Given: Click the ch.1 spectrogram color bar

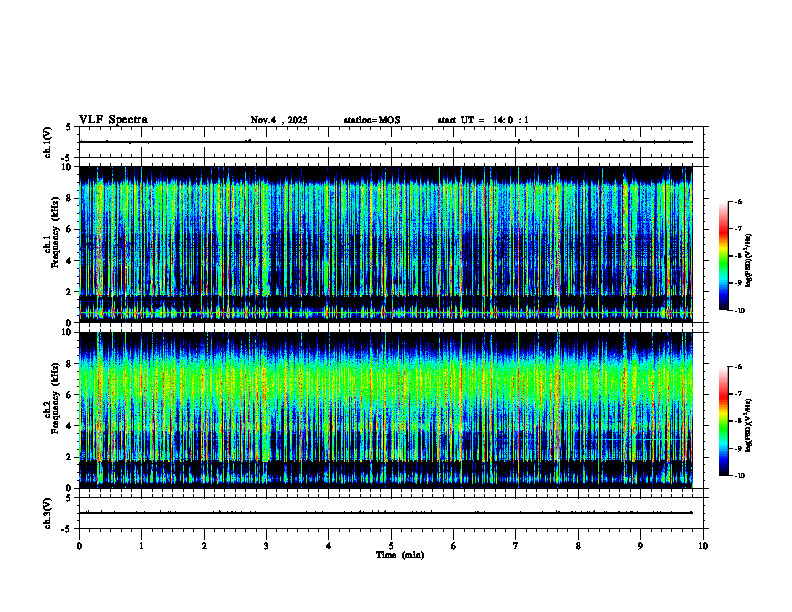Looking at the screenshot, I should (x=723, y=256).
